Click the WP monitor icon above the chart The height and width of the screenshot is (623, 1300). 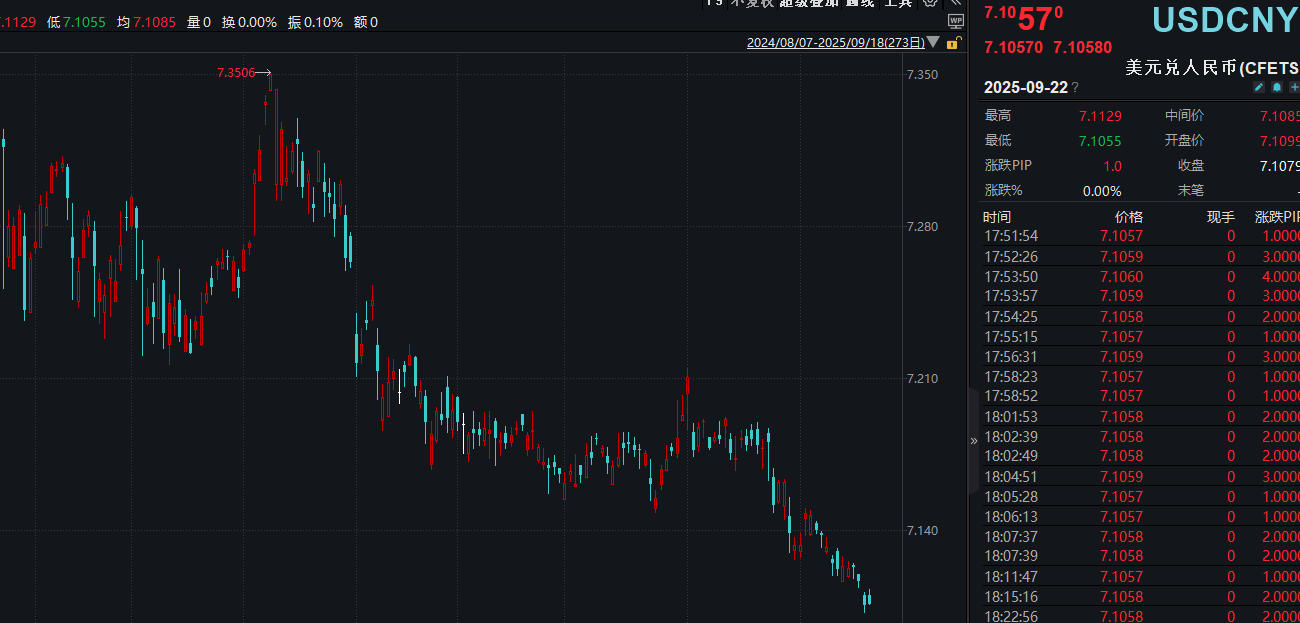point(955,21)
